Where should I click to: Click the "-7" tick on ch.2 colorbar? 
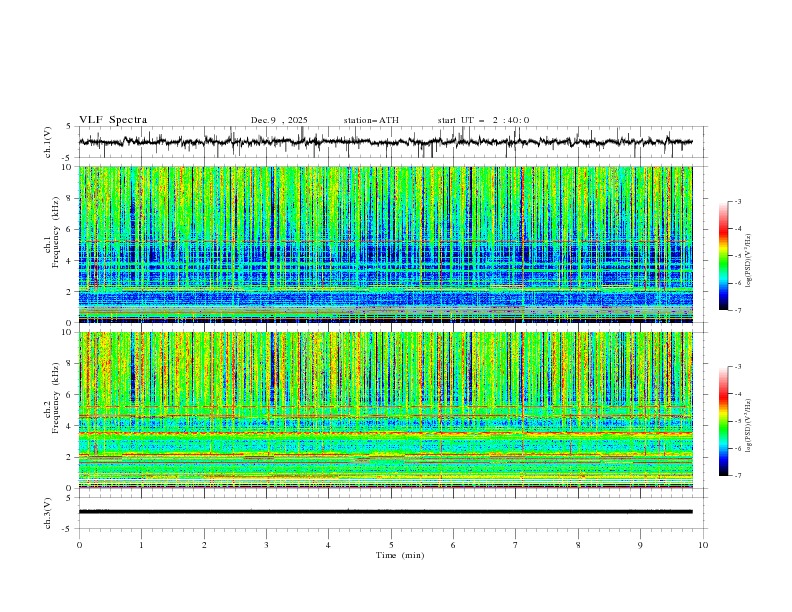(738, 475)
